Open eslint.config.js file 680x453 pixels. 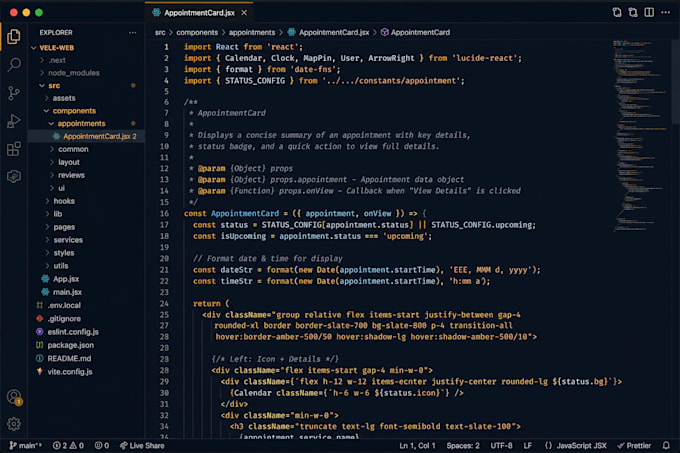[x=87, y=332]
